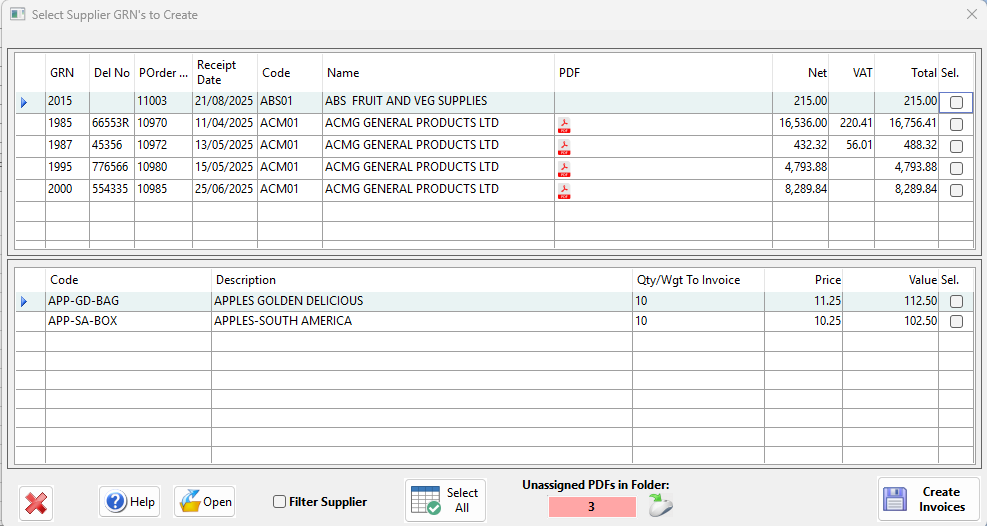Tick the checkbox for APPLES-SOUTH AMERICA
This screenshot has width=987, height=526.
(x=956, y=322)
